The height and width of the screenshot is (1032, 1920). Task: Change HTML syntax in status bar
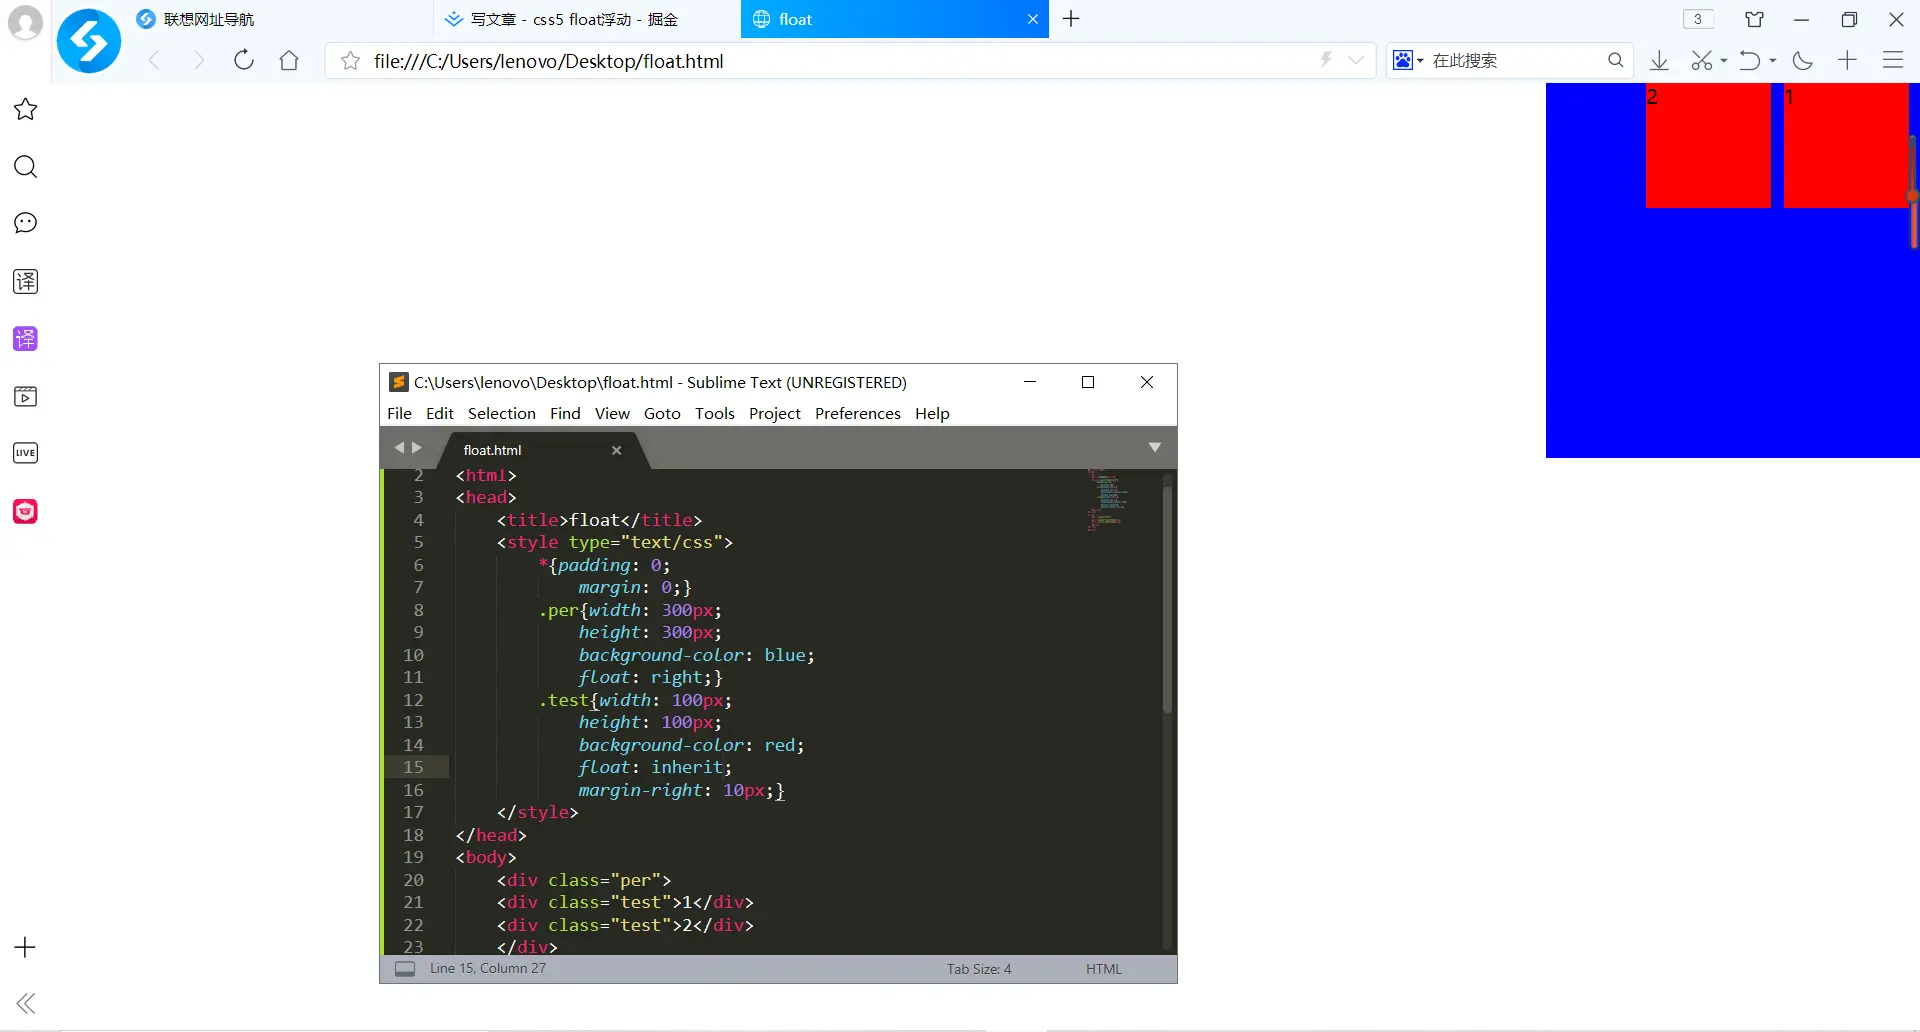[x=1104, y=969]
